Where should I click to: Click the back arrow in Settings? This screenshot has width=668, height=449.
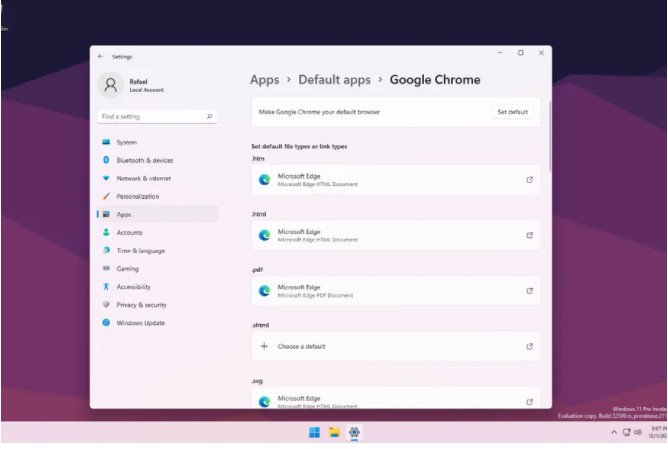pos(101,56)
